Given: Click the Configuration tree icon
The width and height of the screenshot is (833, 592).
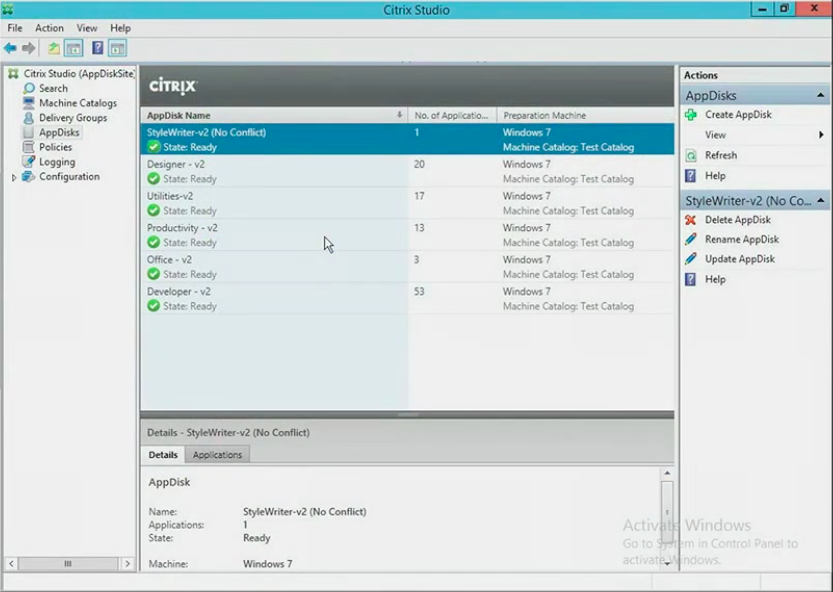Looking at the screenshot, I should pos(28,176).
